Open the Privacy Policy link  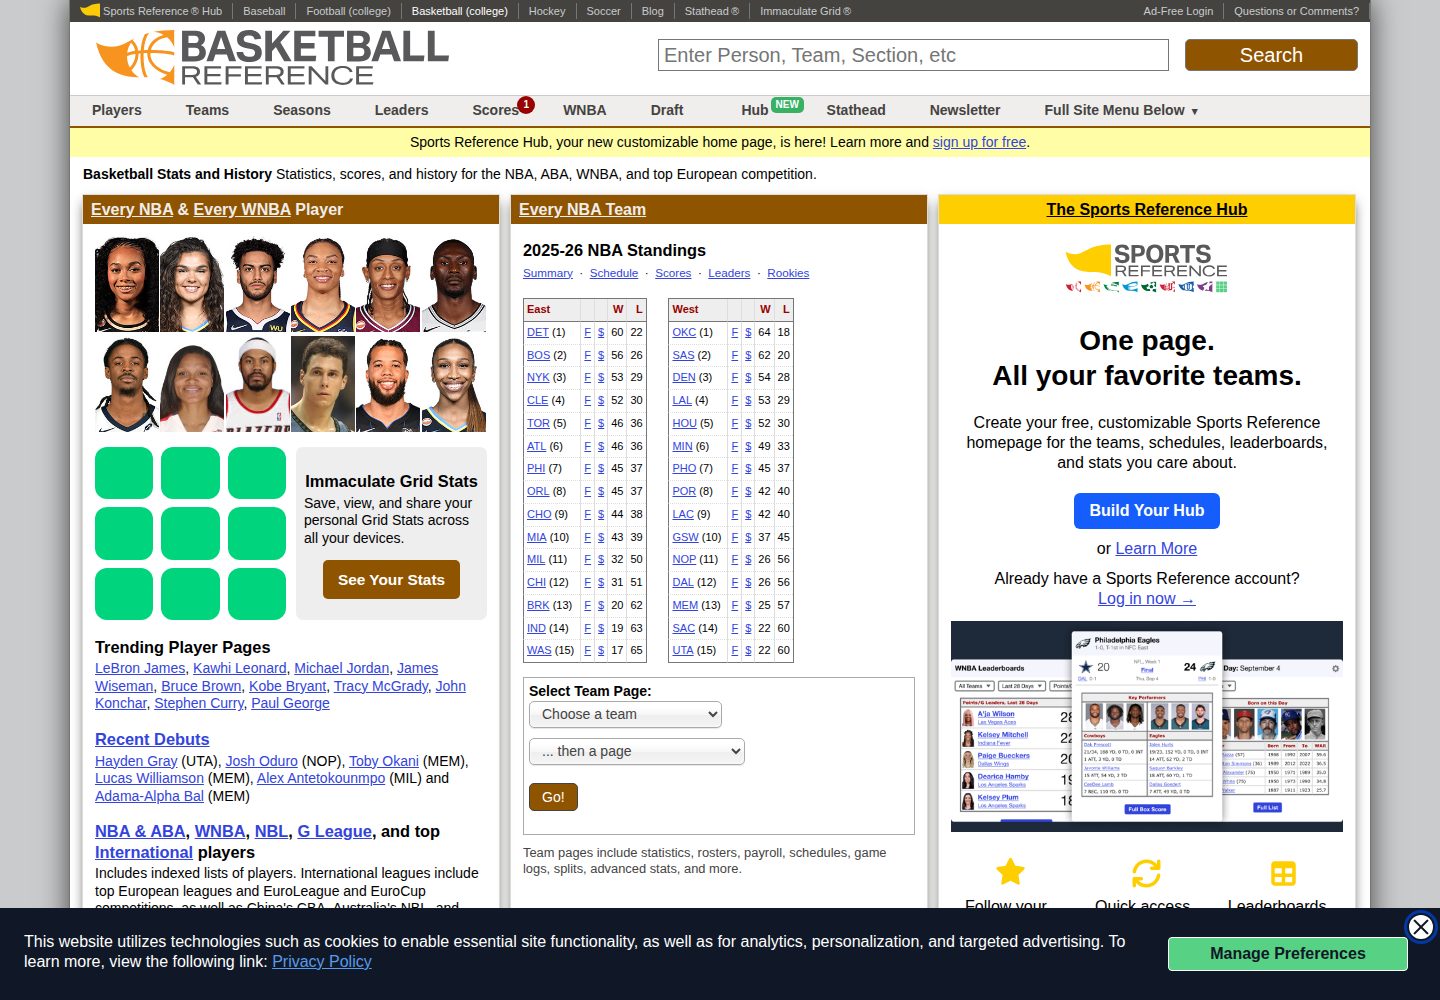point(322,961)
